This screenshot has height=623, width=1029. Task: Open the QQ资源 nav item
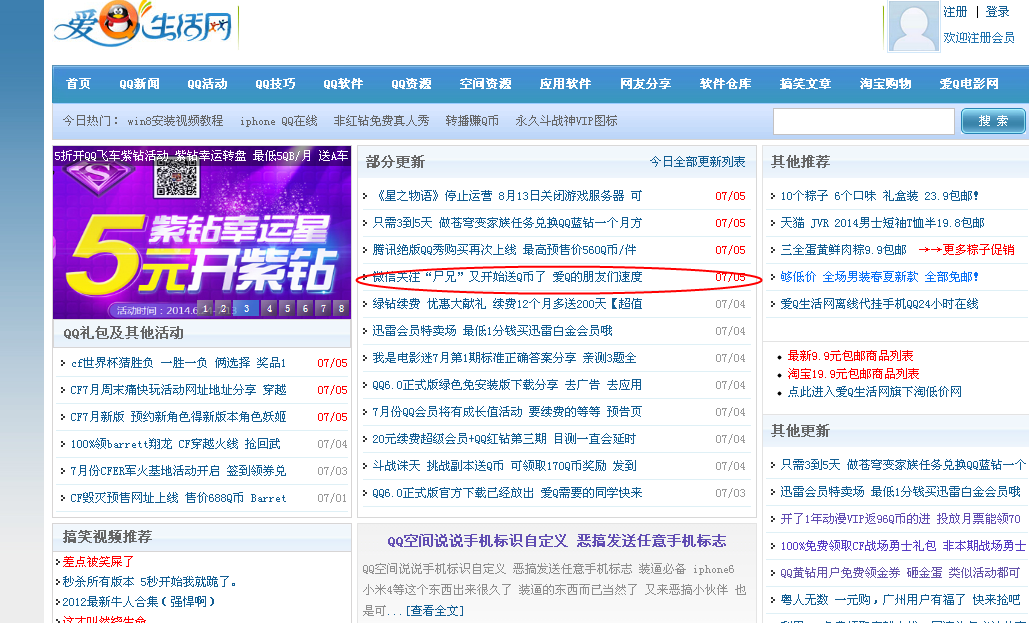pos(411,83)
